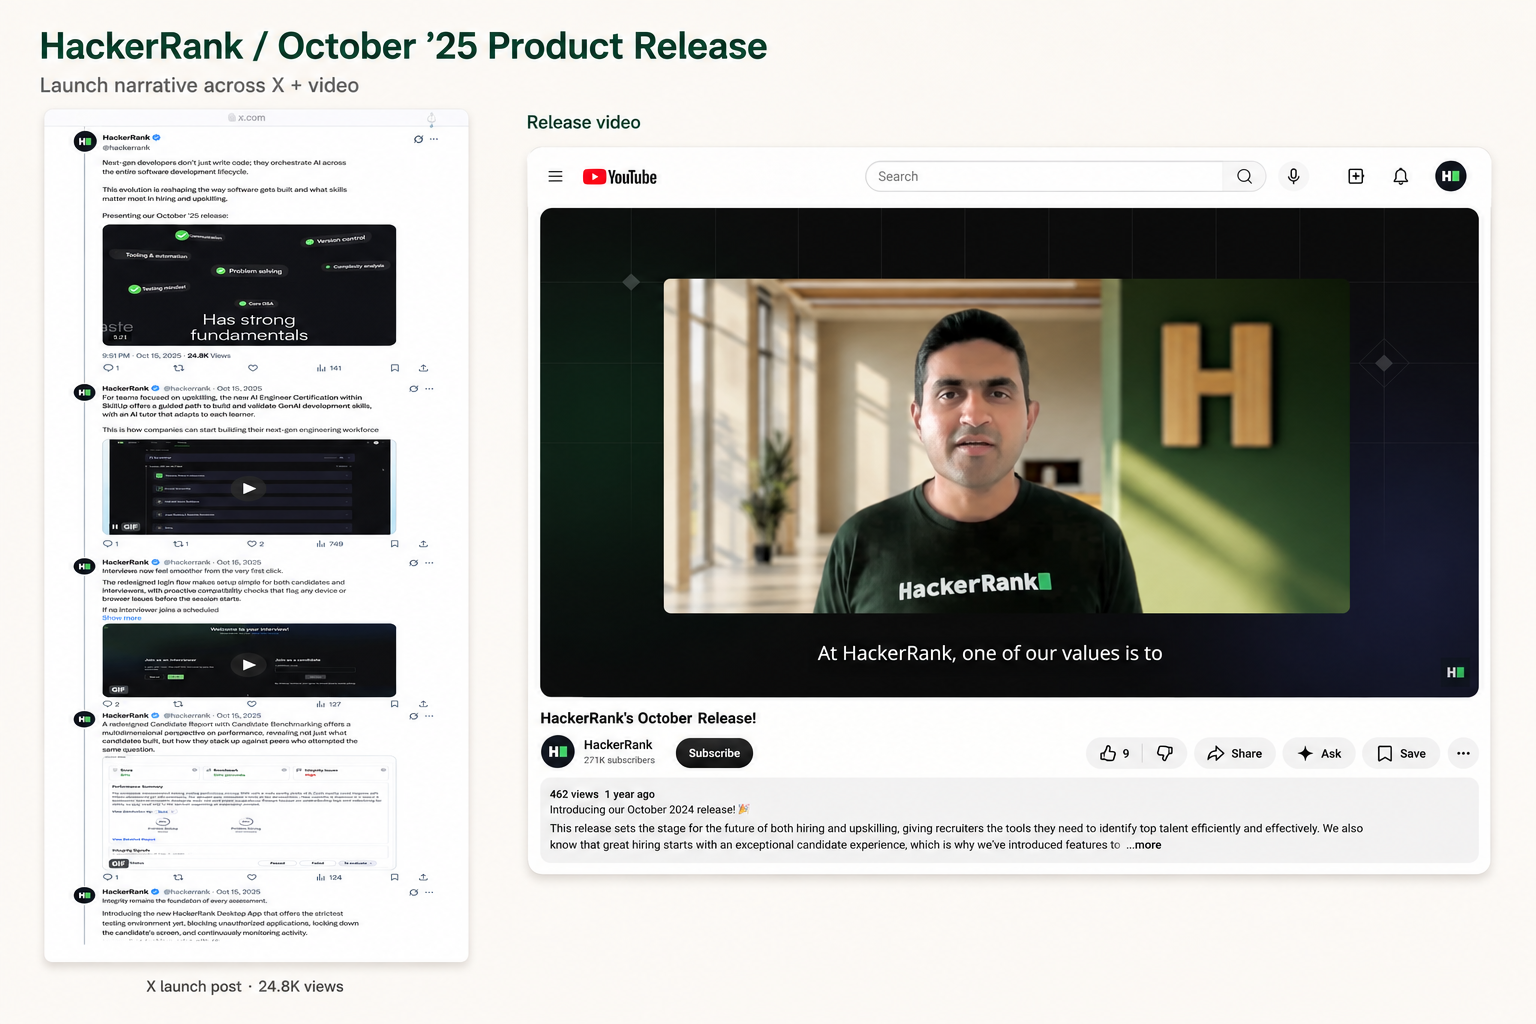
Task: Open the YouTube hamburger guide menu
Action: pos(555,177)
